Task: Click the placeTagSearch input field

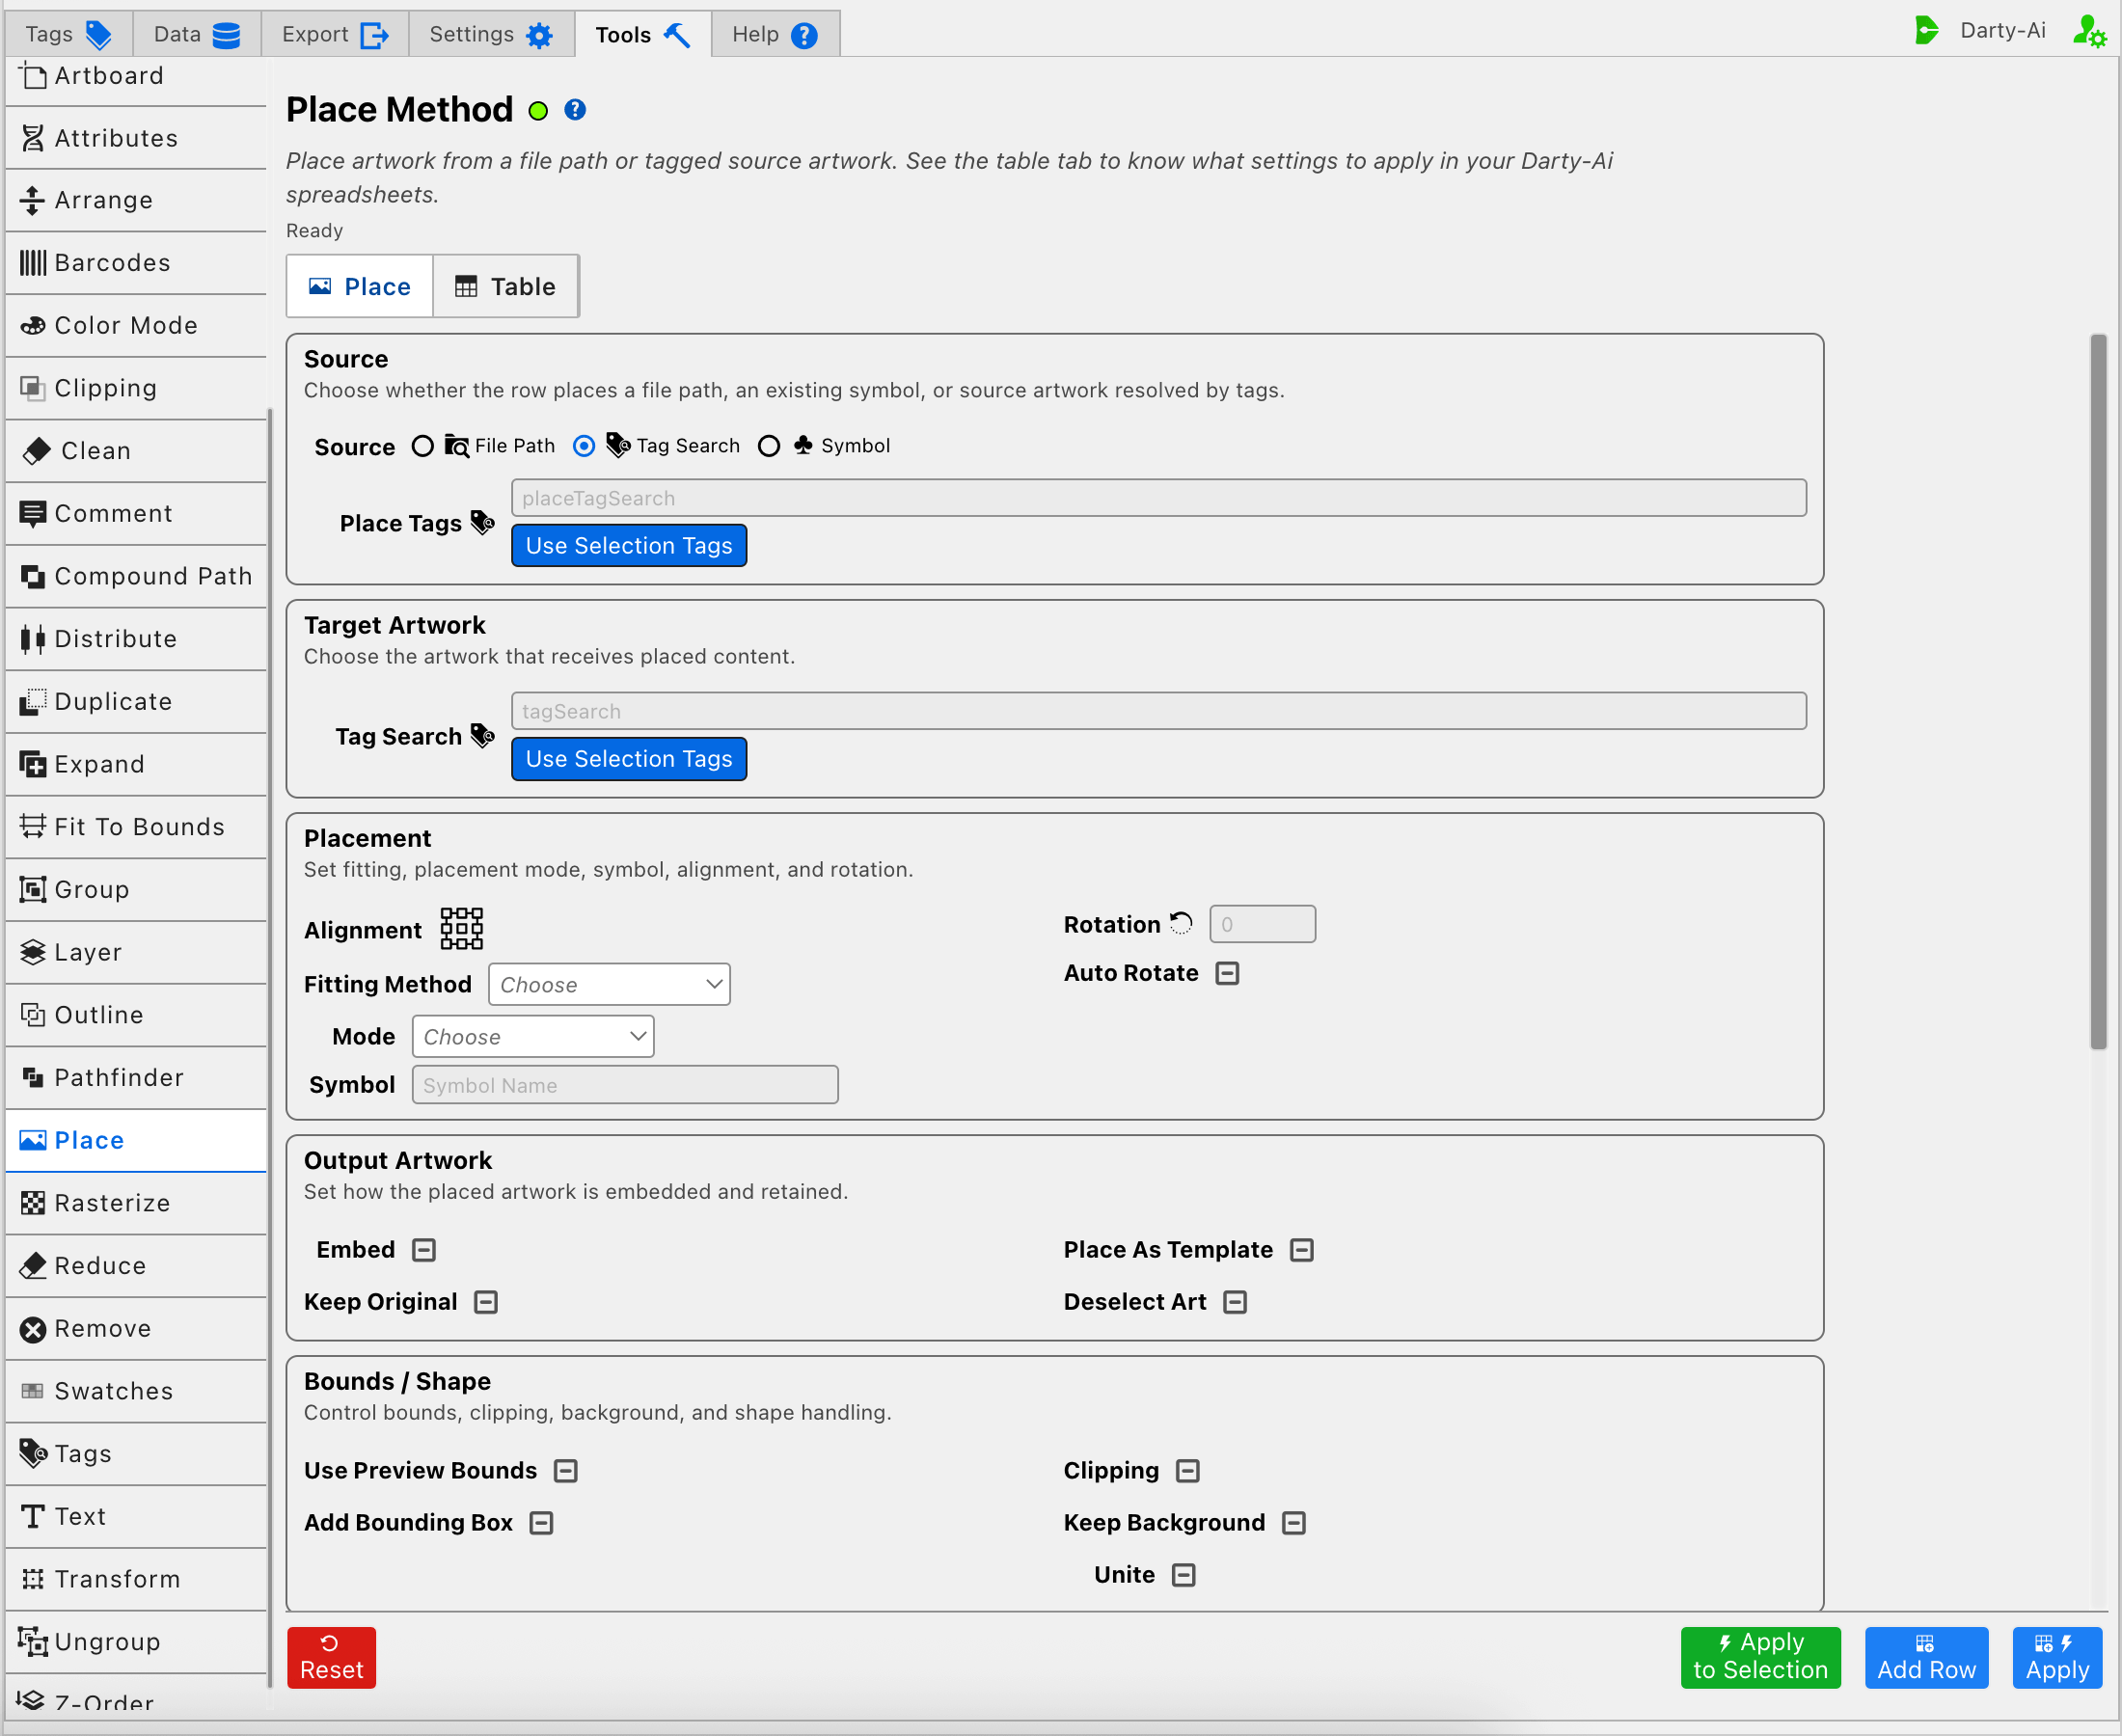Action: tap(1159, 498)
